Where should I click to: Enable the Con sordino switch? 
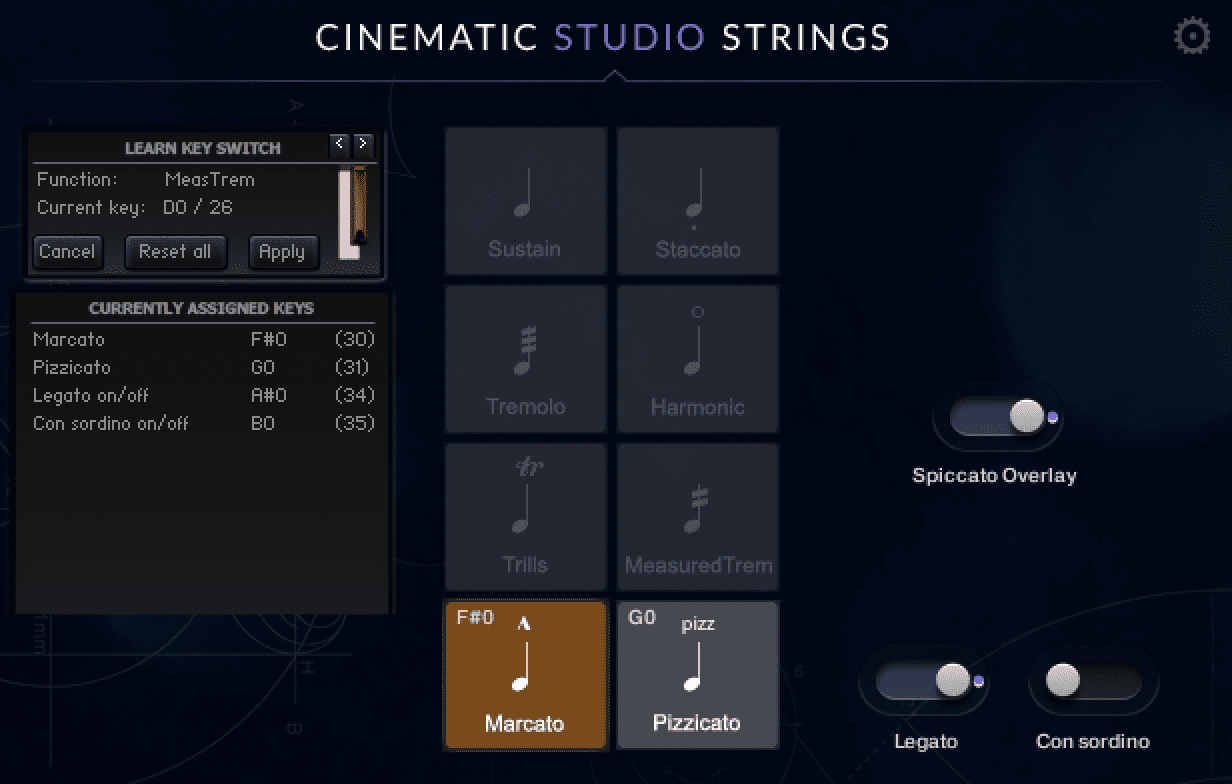pos(1092,682)
